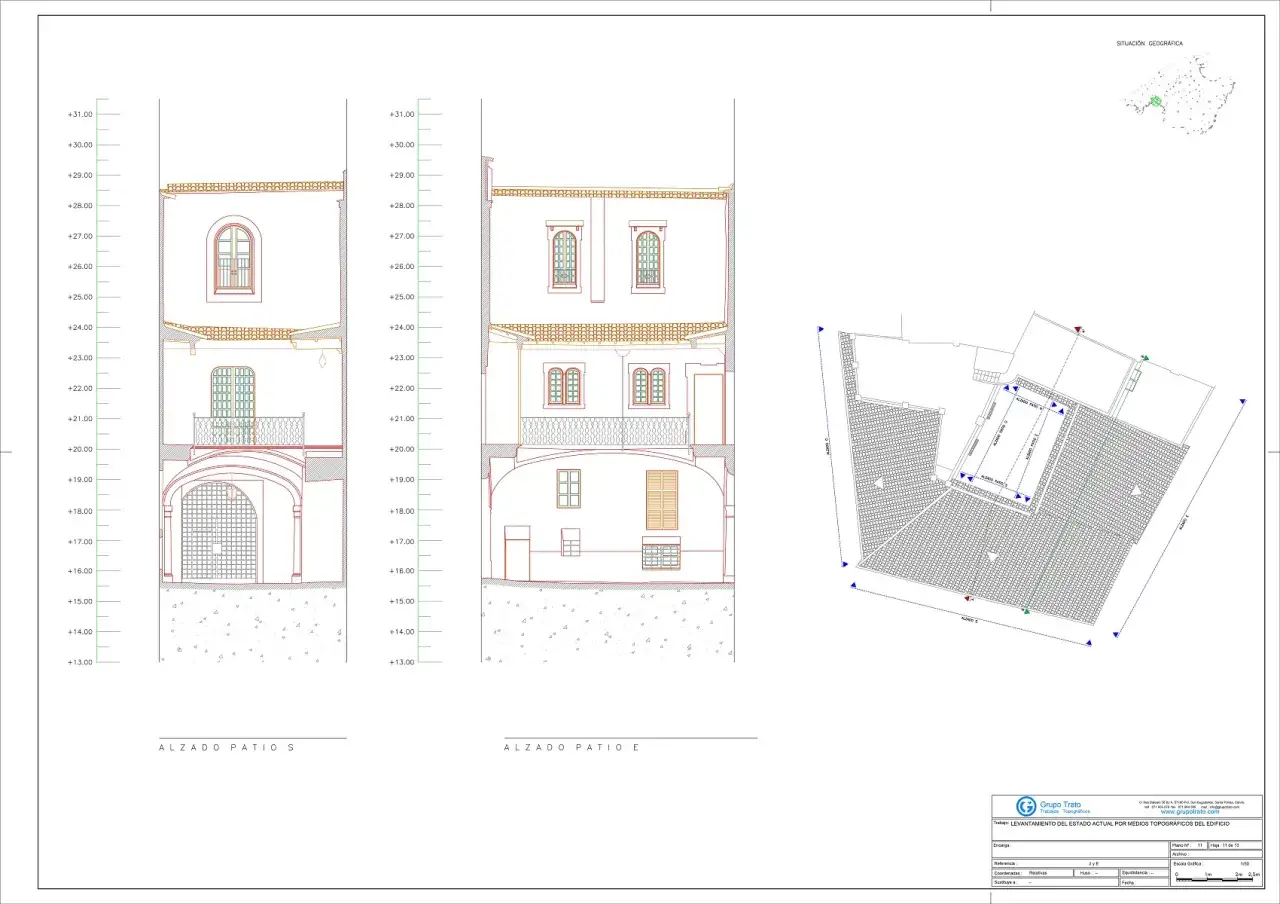Click the dark red section marker atop roof plan
1280x904 pixels.
[x=1079, y=328]
